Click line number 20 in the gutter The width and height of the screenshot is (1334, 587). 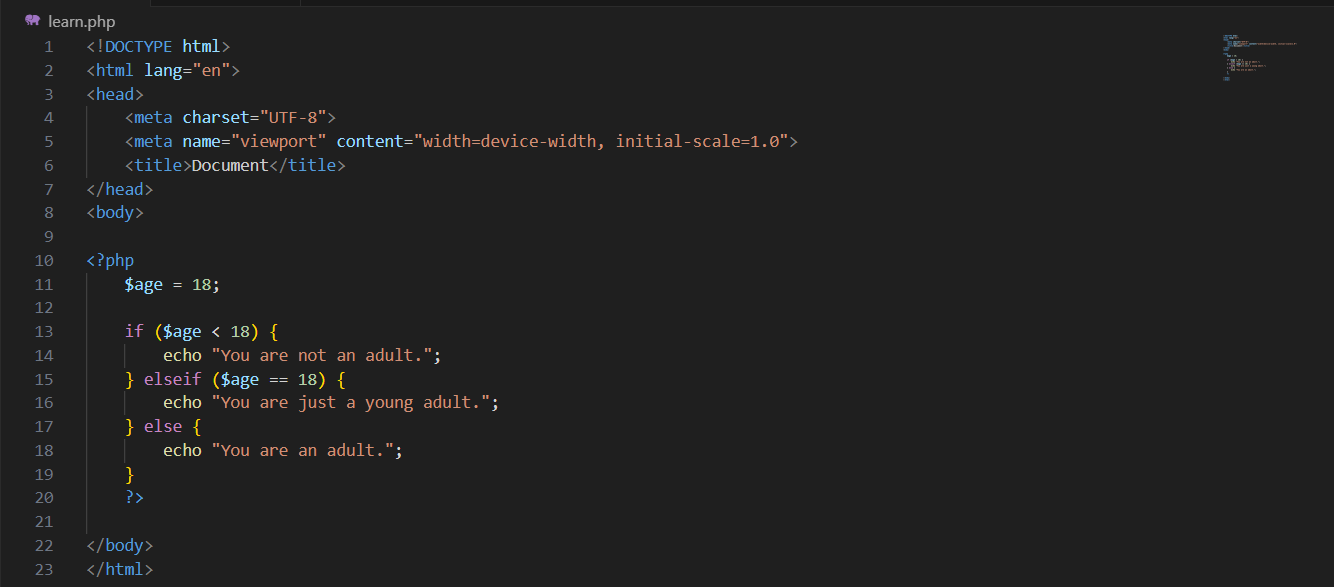[x=43, y=498]
